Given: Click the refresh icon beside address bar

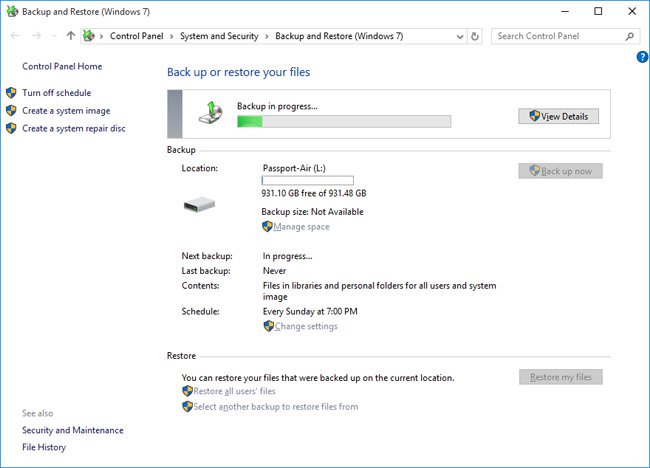Looking at the screenshot, I should pyautogui.click(x=474, y=36).
